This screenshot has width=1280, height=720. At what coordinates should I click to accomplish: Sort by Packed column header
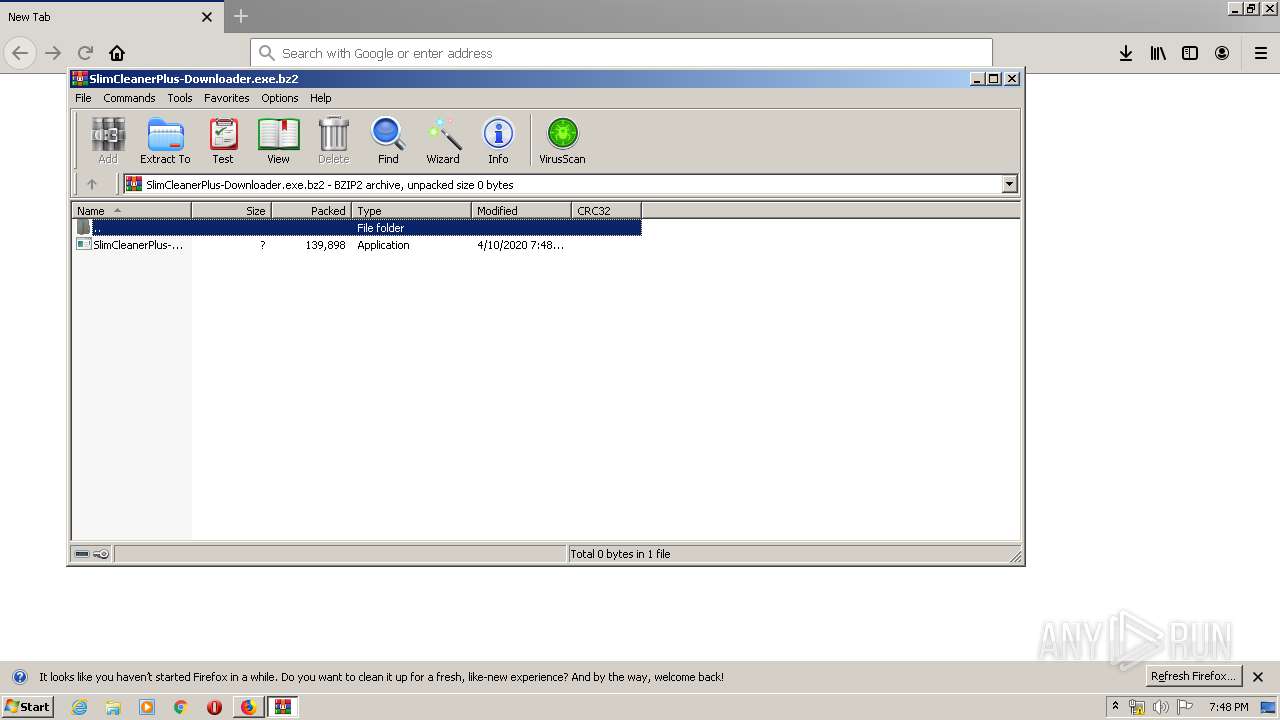click(311, 210)
